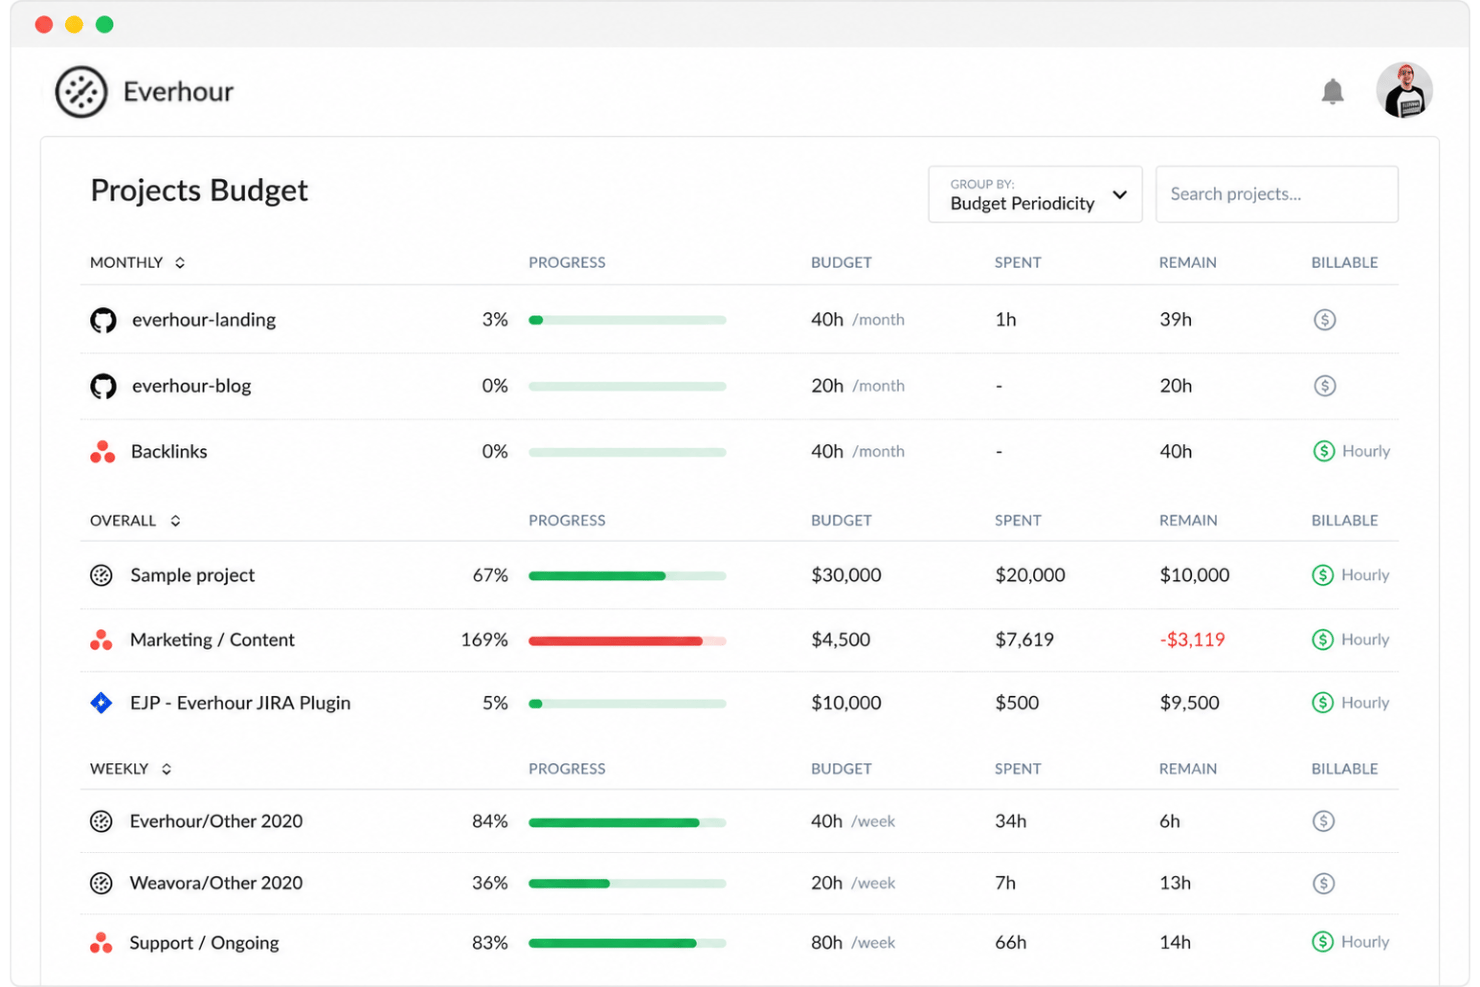Click icon next to Weavora/Other 2020
The width and height of the screenshot is (1480, 987).
tap(101, 883)
